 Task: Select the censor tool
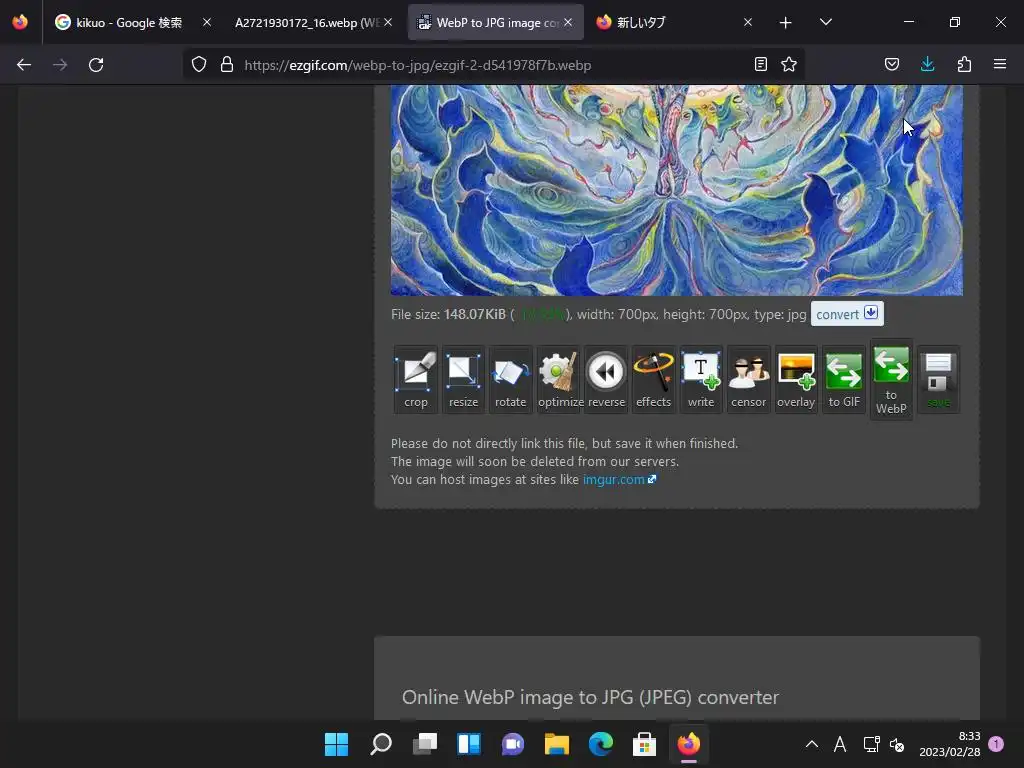(748, 380)
